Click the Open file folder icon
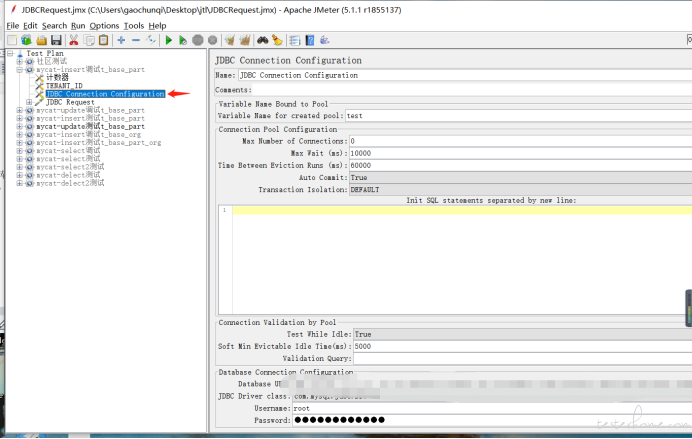 pos(41,40)
